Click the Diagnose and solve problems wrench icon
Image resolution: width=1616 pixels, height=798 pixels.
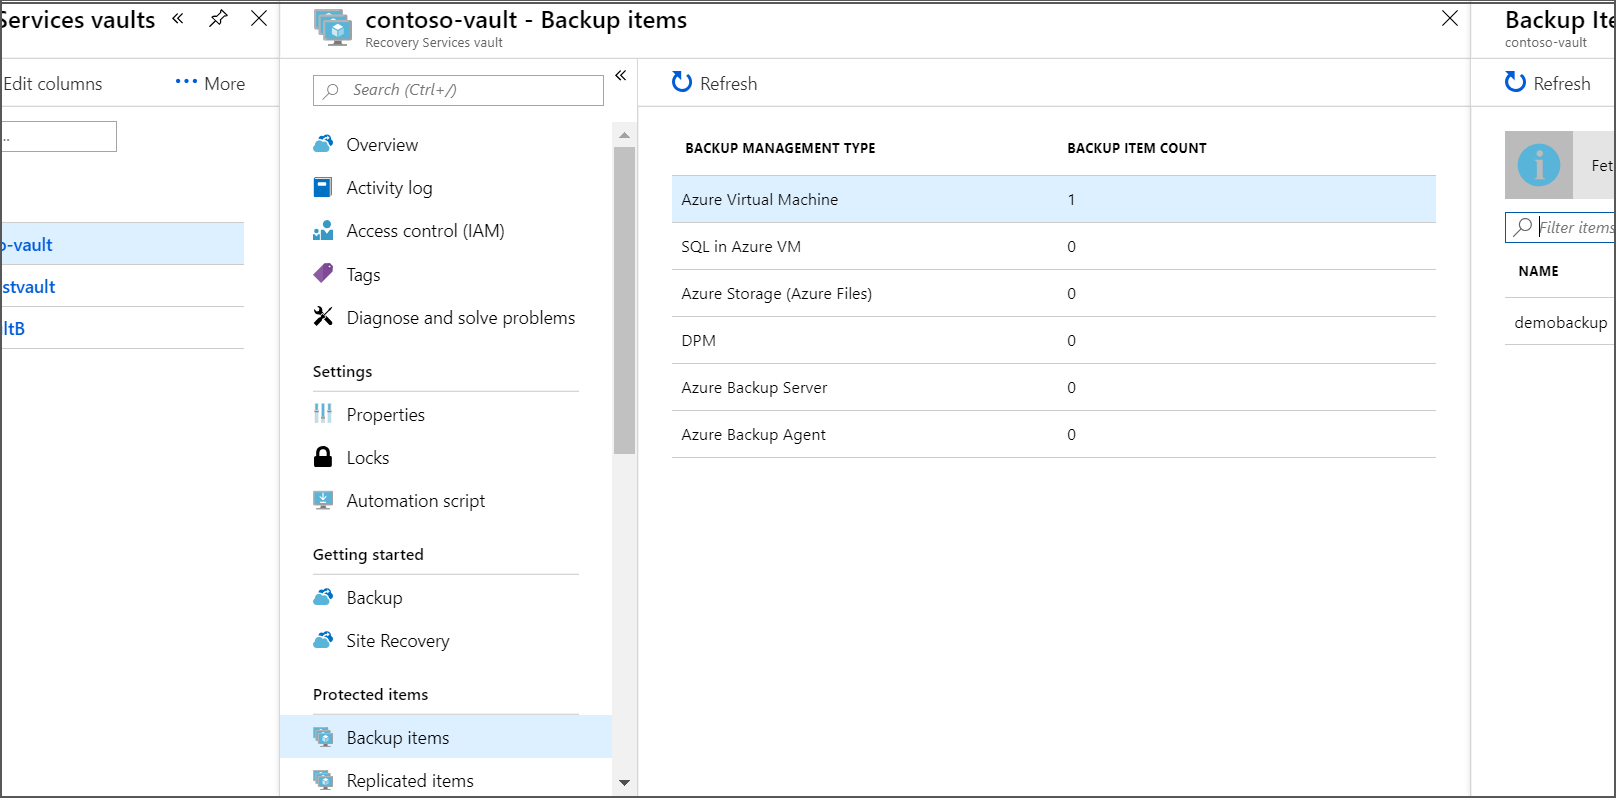point(323,316)
